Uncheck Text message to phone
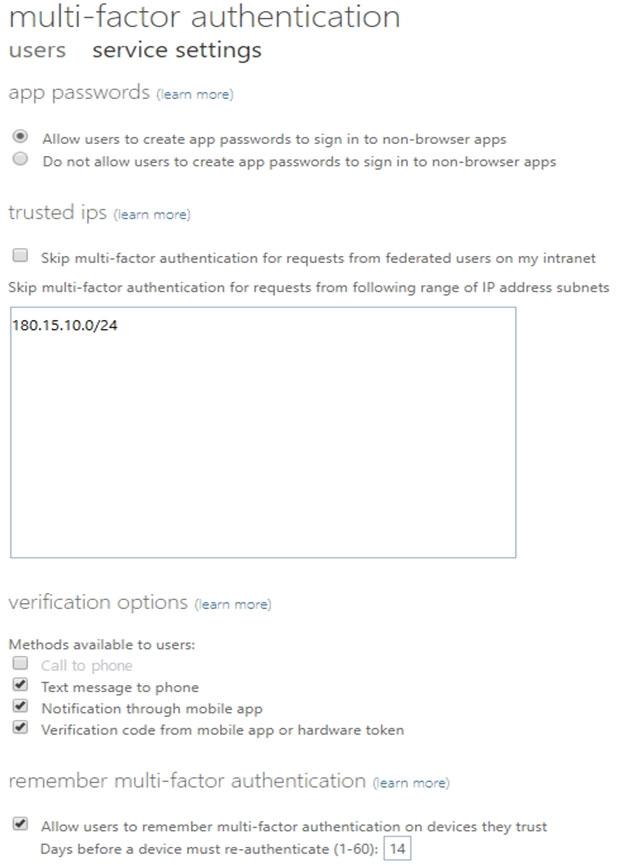This screenshot has width=619, height=865. click(20, 686)
